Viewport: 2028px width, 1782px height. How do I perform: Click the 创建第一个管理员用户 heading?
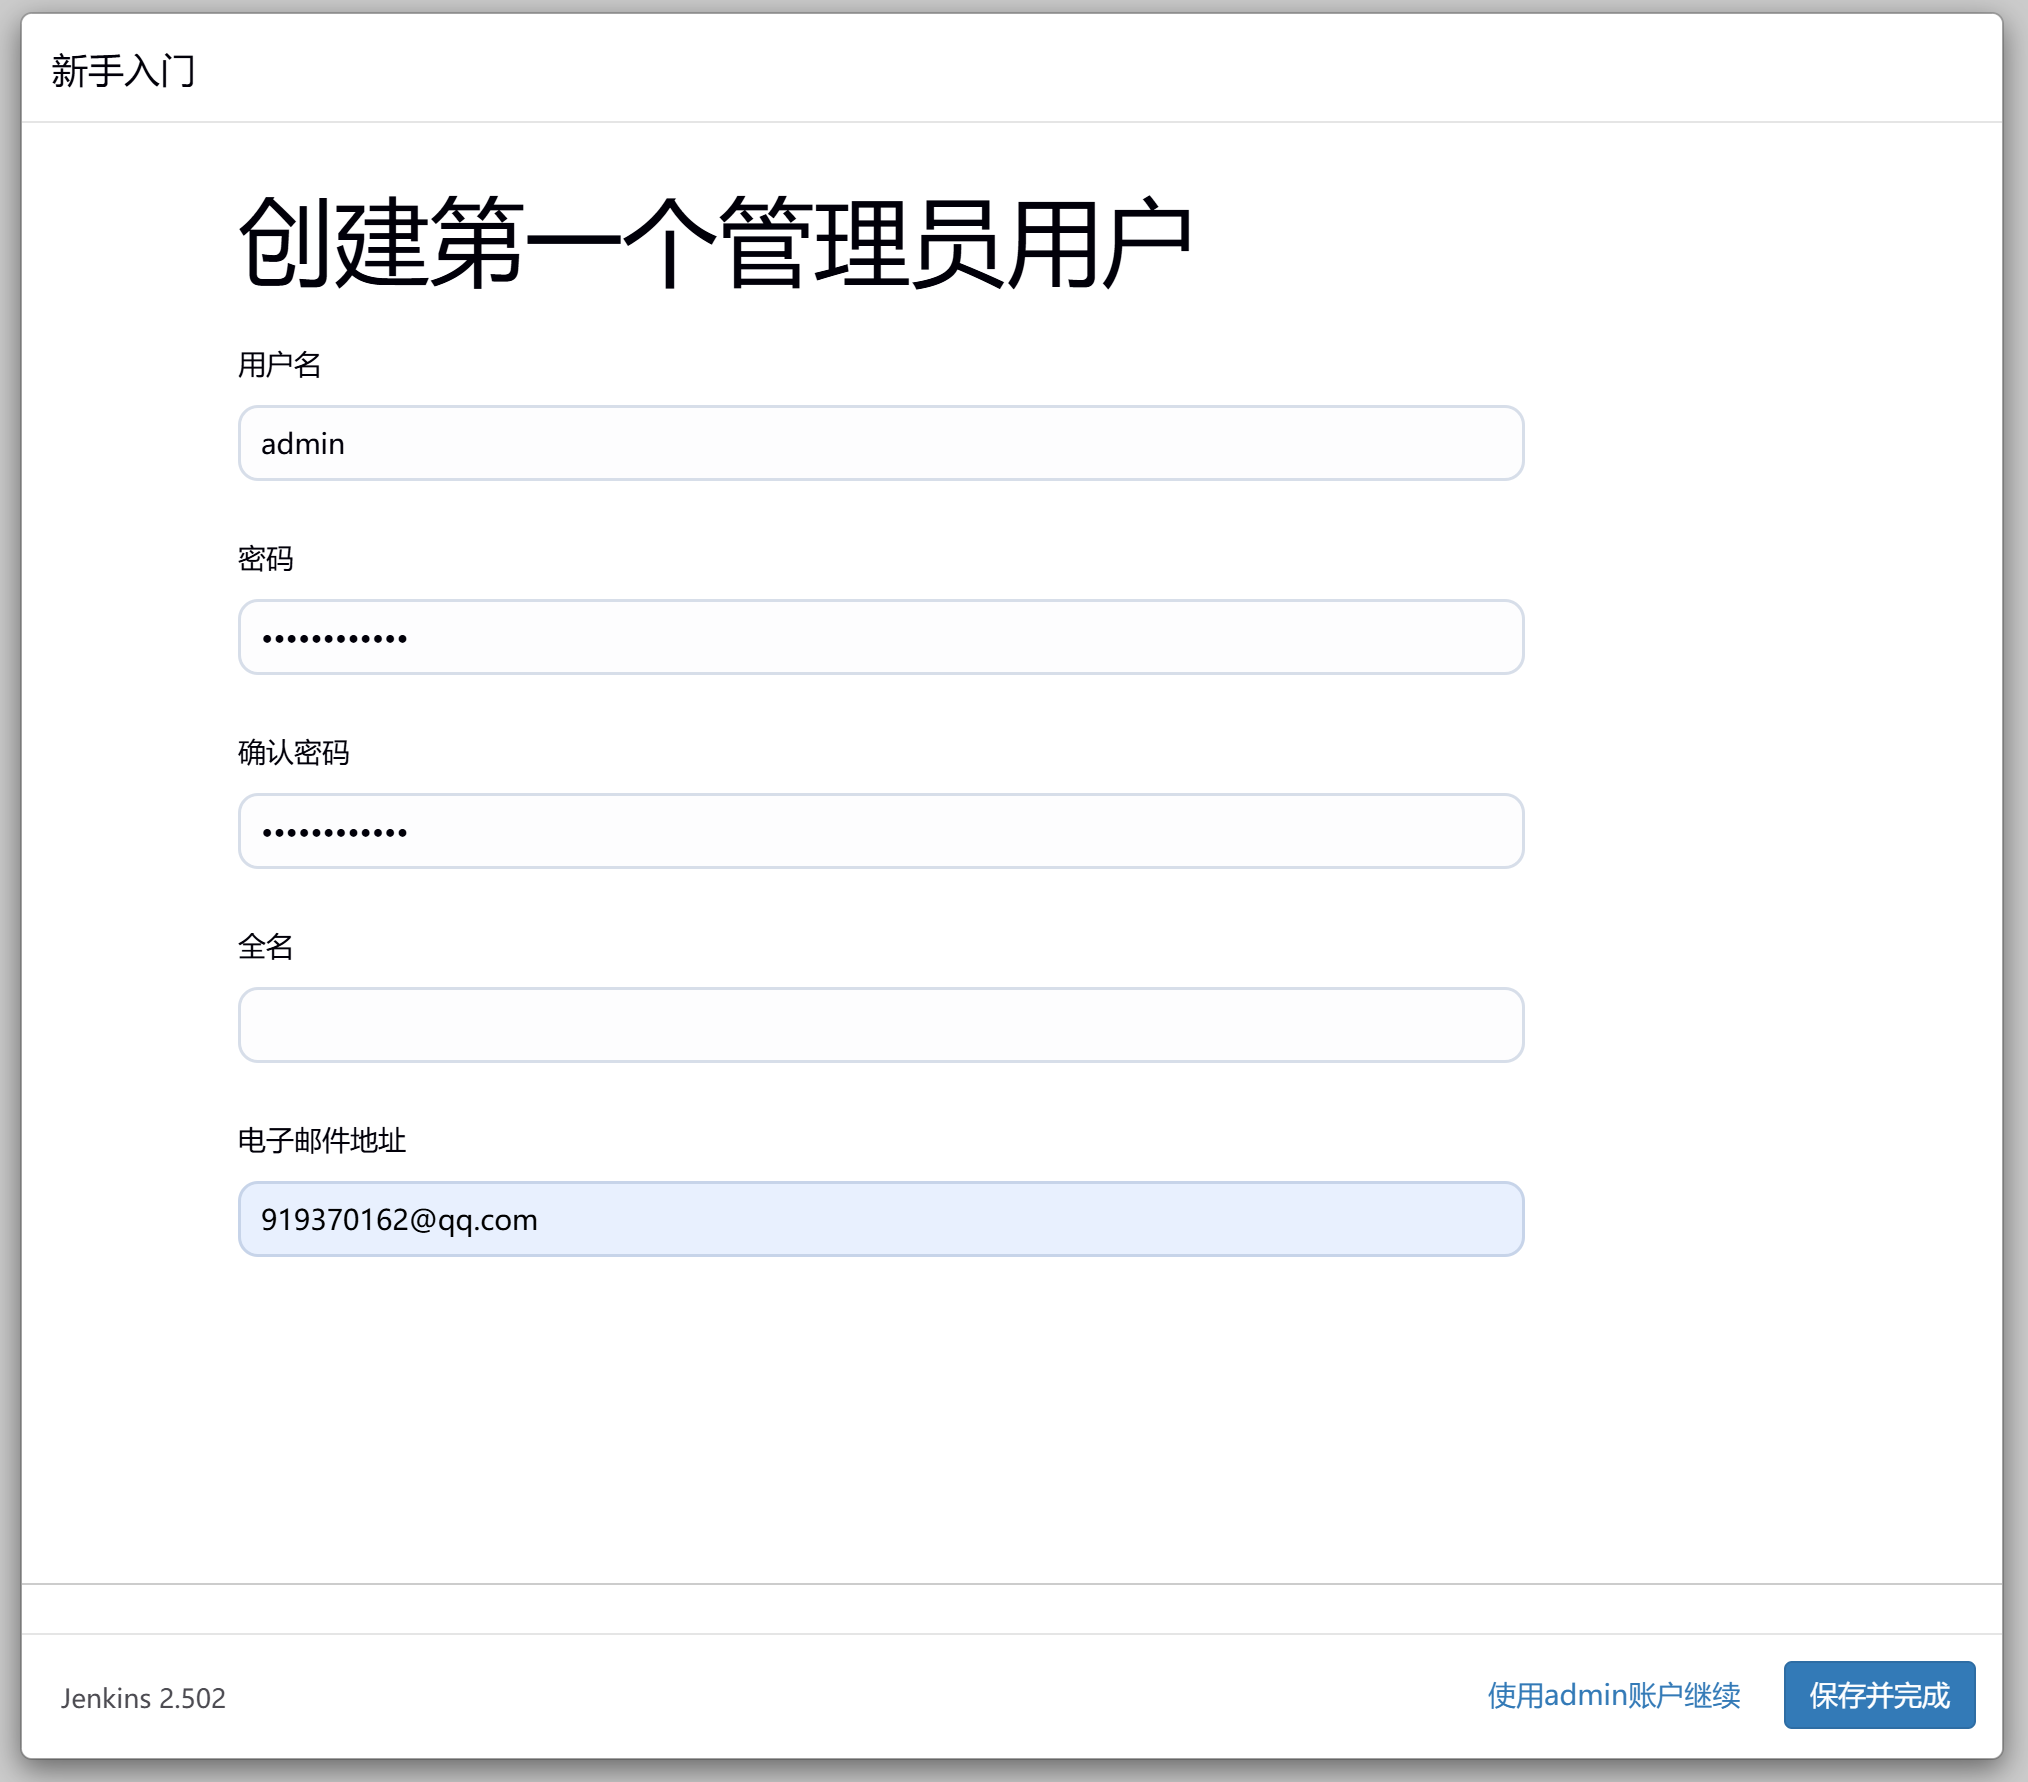(714, 243)
